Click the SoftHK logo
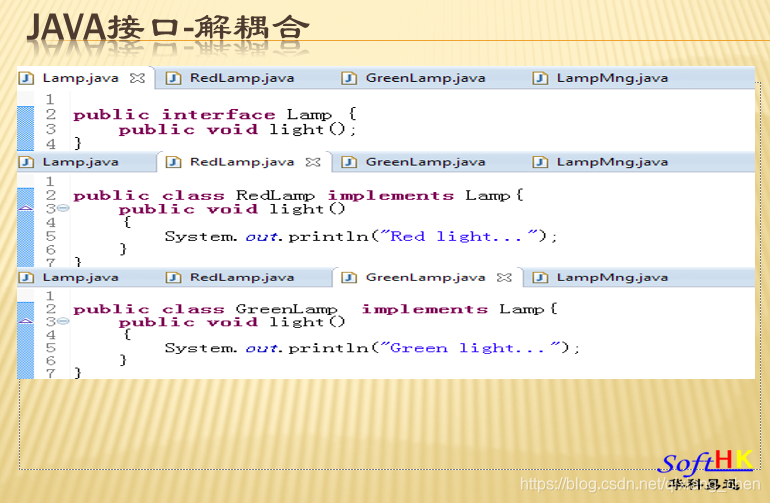The image size is (770, 503). [705, 469]
